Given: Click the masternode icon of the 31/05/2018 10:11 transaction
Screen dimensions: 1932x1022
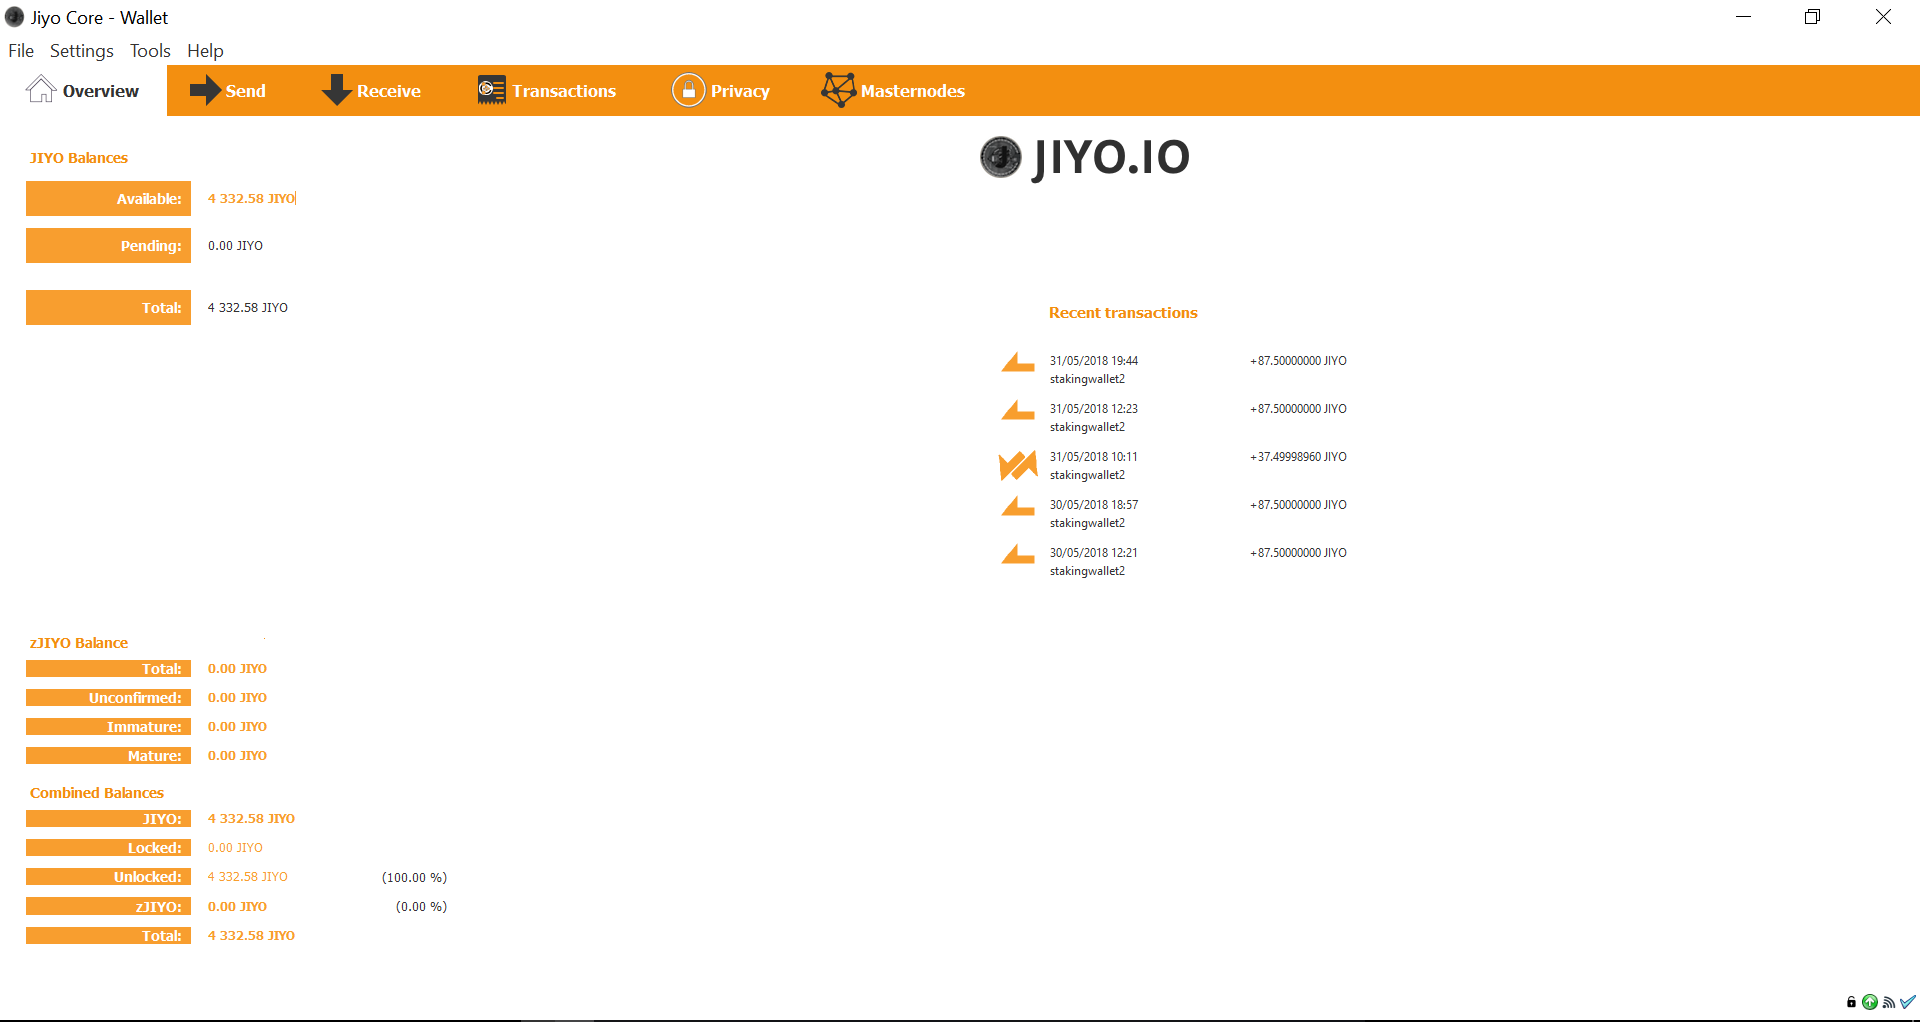Looking at the screenshot, I should [x=1018, y=465].
